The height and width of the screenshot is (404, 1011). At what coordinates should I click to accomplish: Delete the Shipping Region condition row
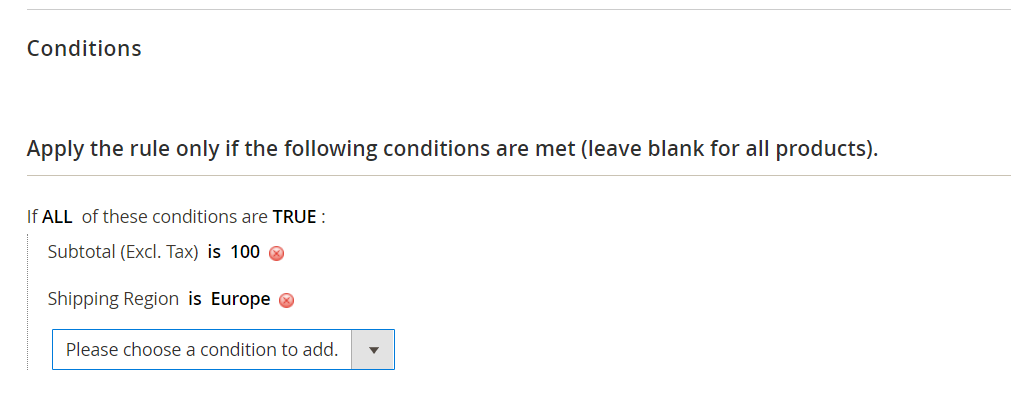pos(286,300)
